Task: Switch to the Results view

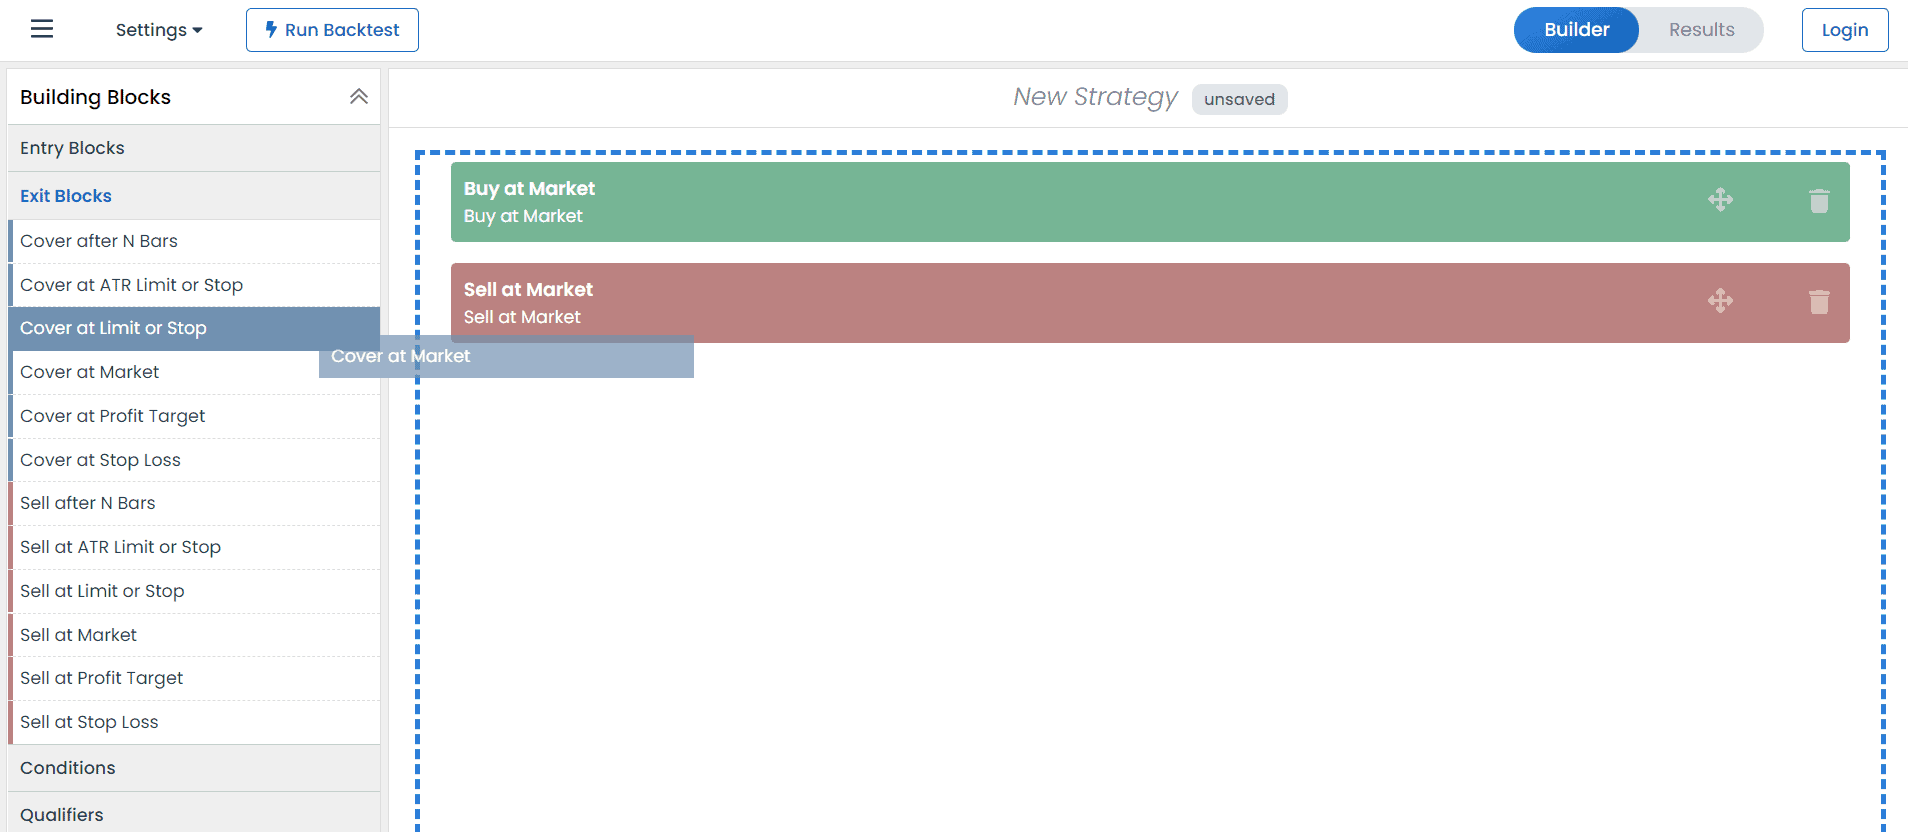Action: point(1701,30)
